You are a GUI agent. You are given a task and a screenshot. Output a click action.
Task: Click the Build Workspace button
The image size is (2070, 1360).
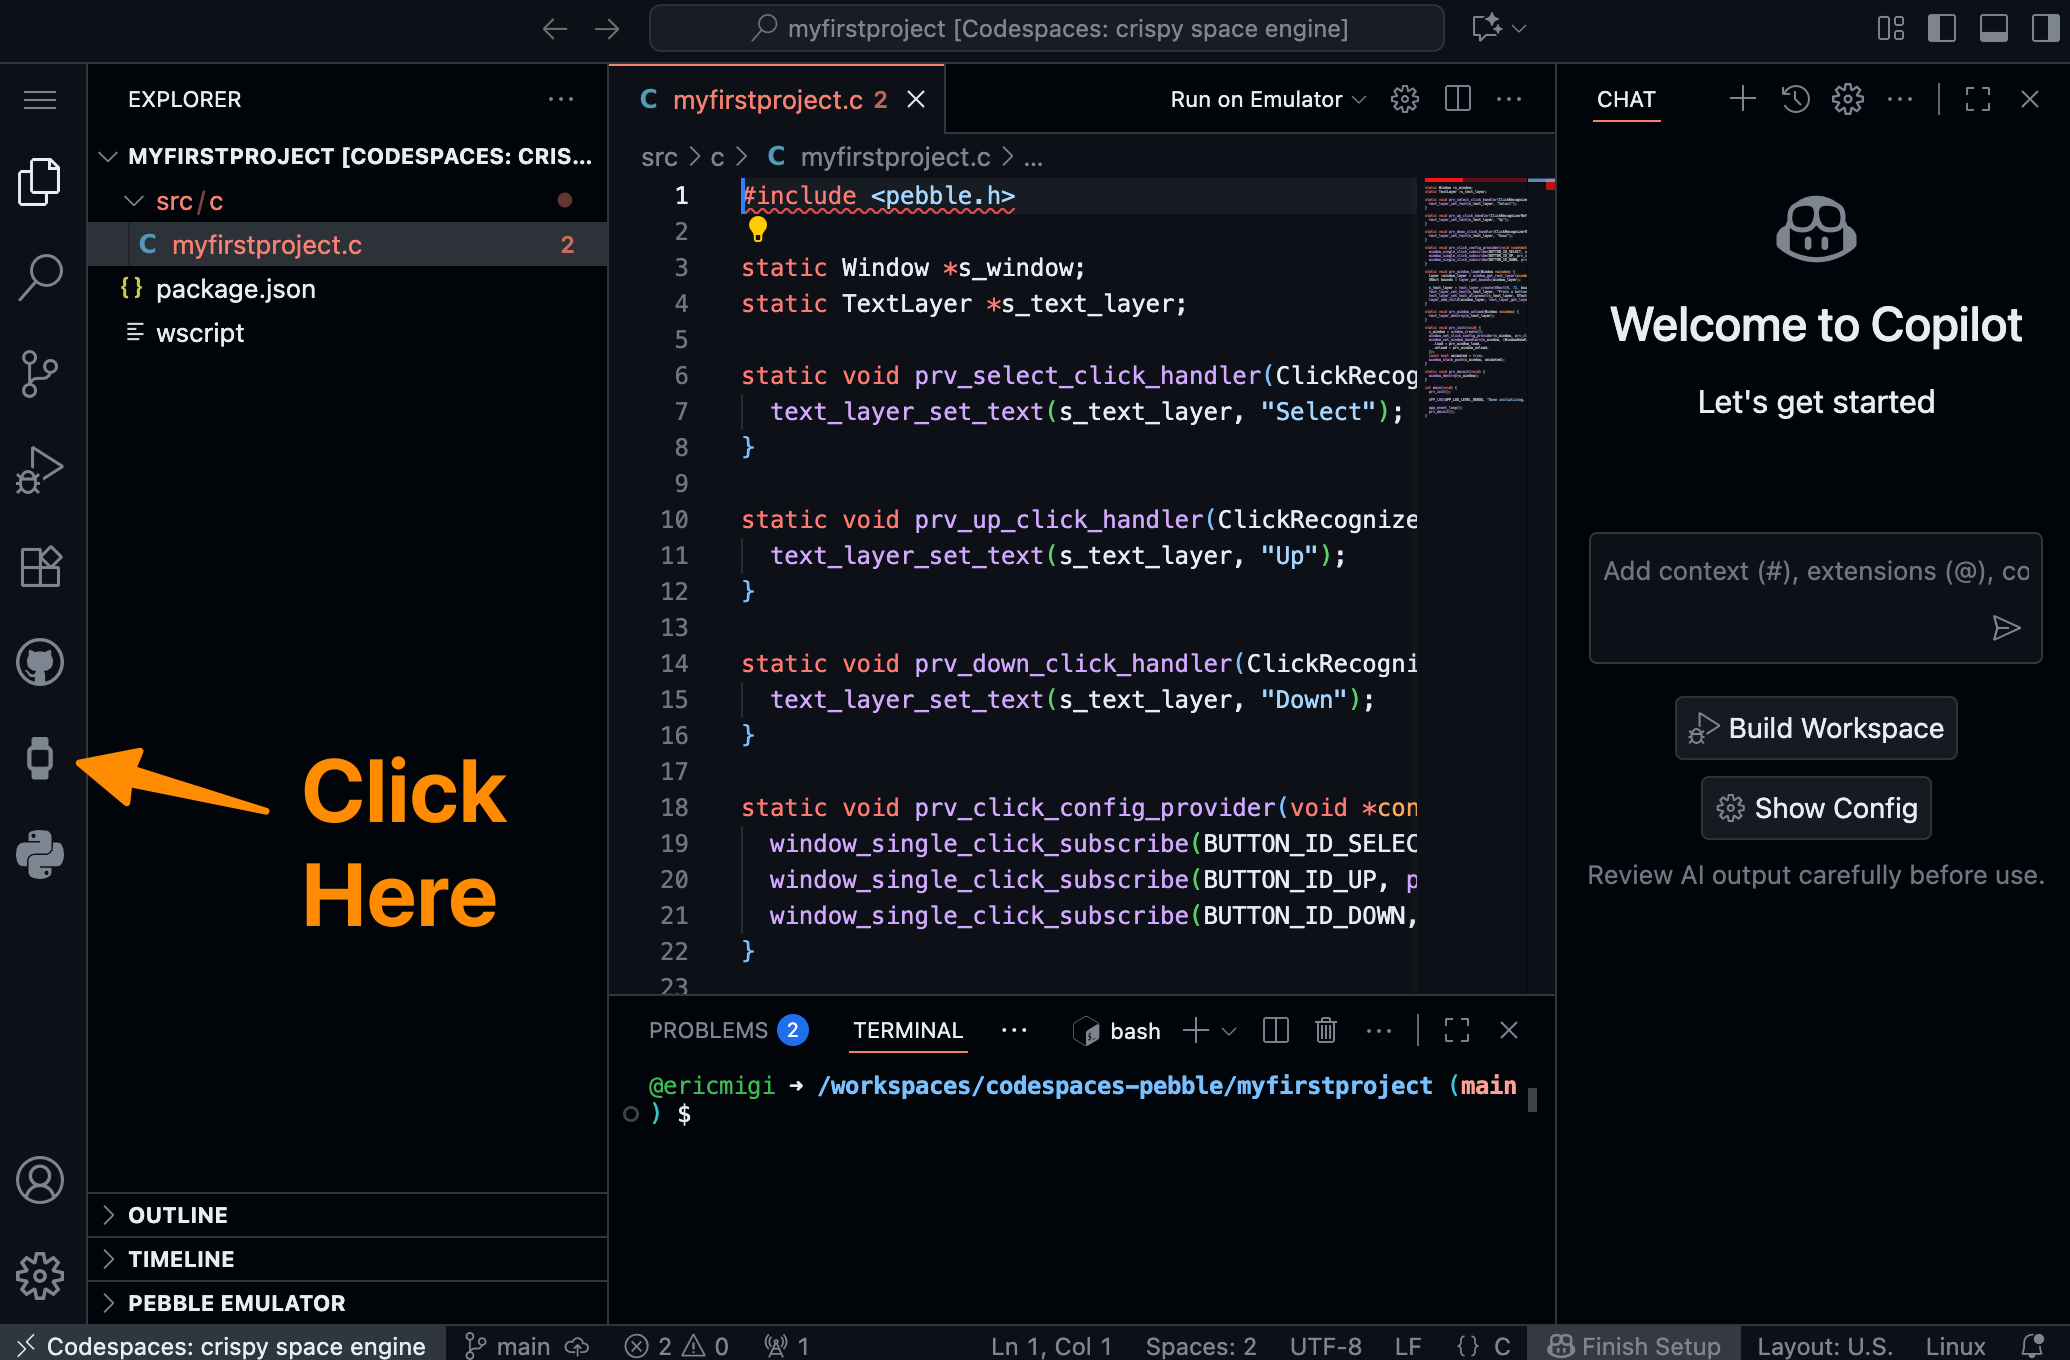pyautogui.click(x=1815, y=728)
